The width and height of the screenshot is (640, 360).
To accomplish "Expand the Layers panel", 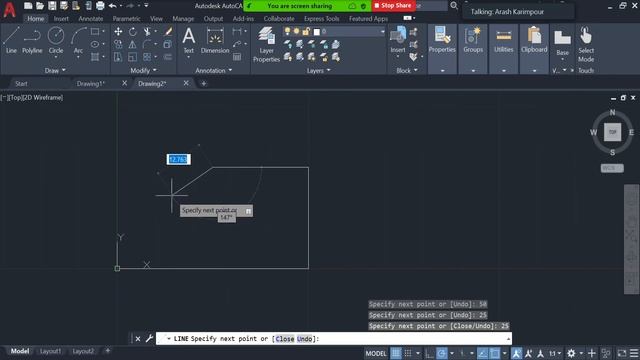I will (x=318, y=71).
